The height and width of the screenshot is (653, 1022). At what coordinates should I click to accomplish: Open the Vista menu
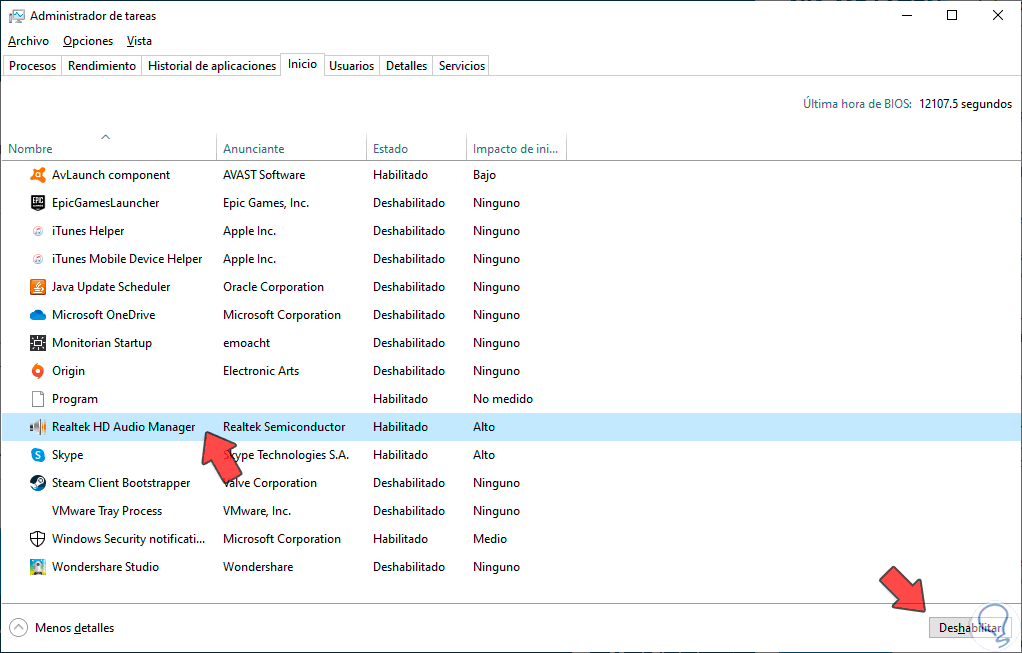click(139, 41)
